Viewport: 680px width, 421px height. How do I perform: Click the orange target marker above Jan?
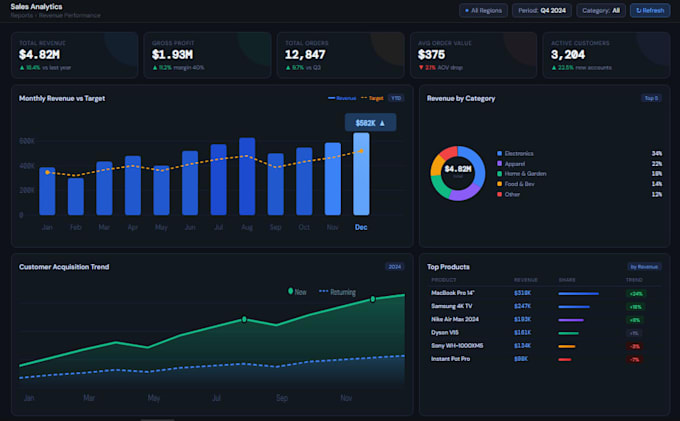pyautogui.click(x=47, y=173)
